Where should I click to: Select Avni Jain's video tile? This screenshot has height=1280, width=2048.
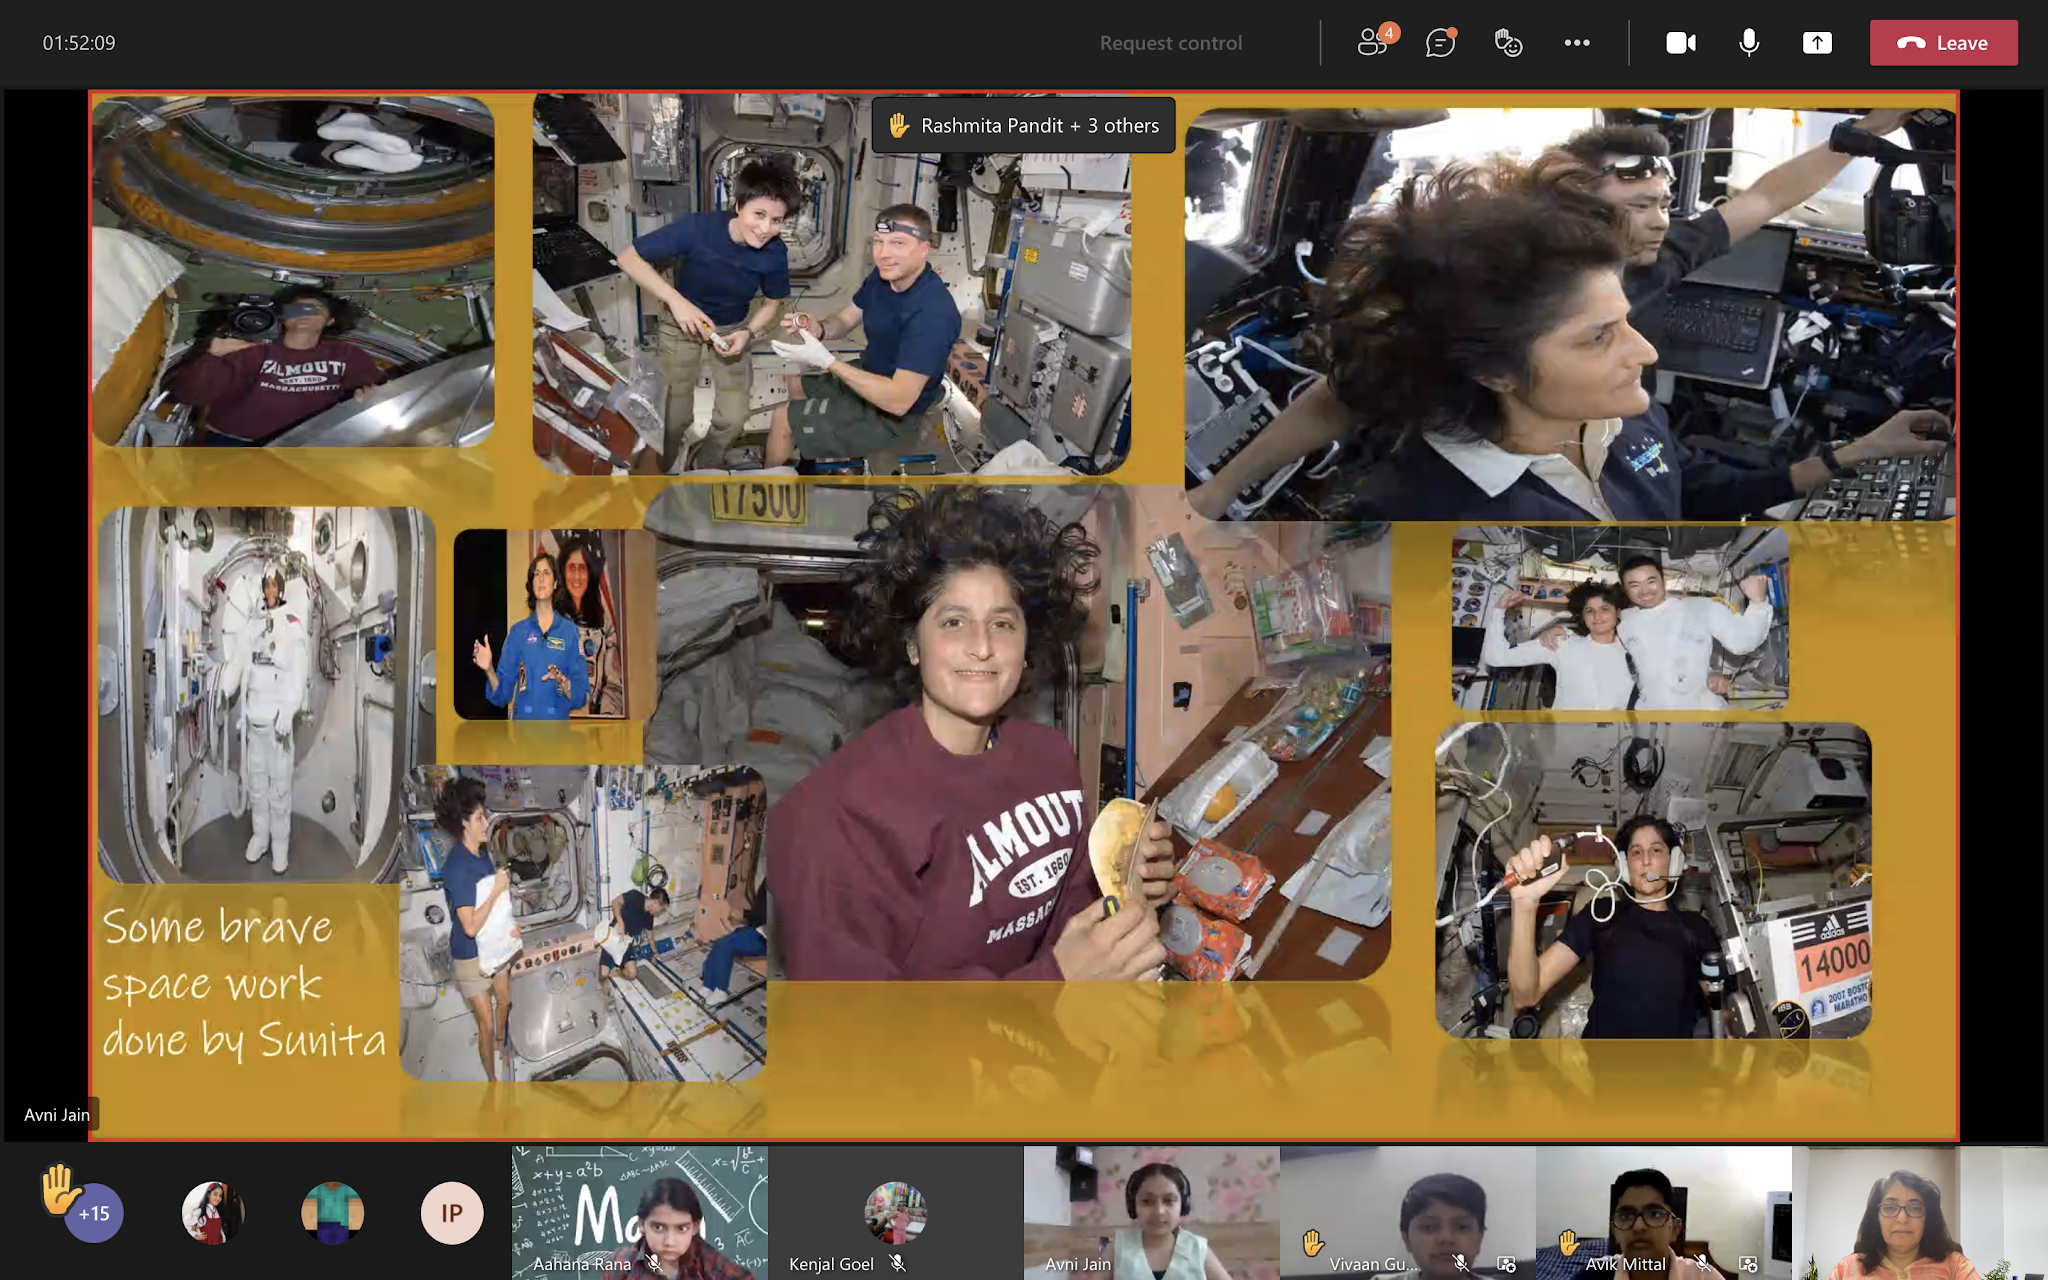coord(1151,1212)
